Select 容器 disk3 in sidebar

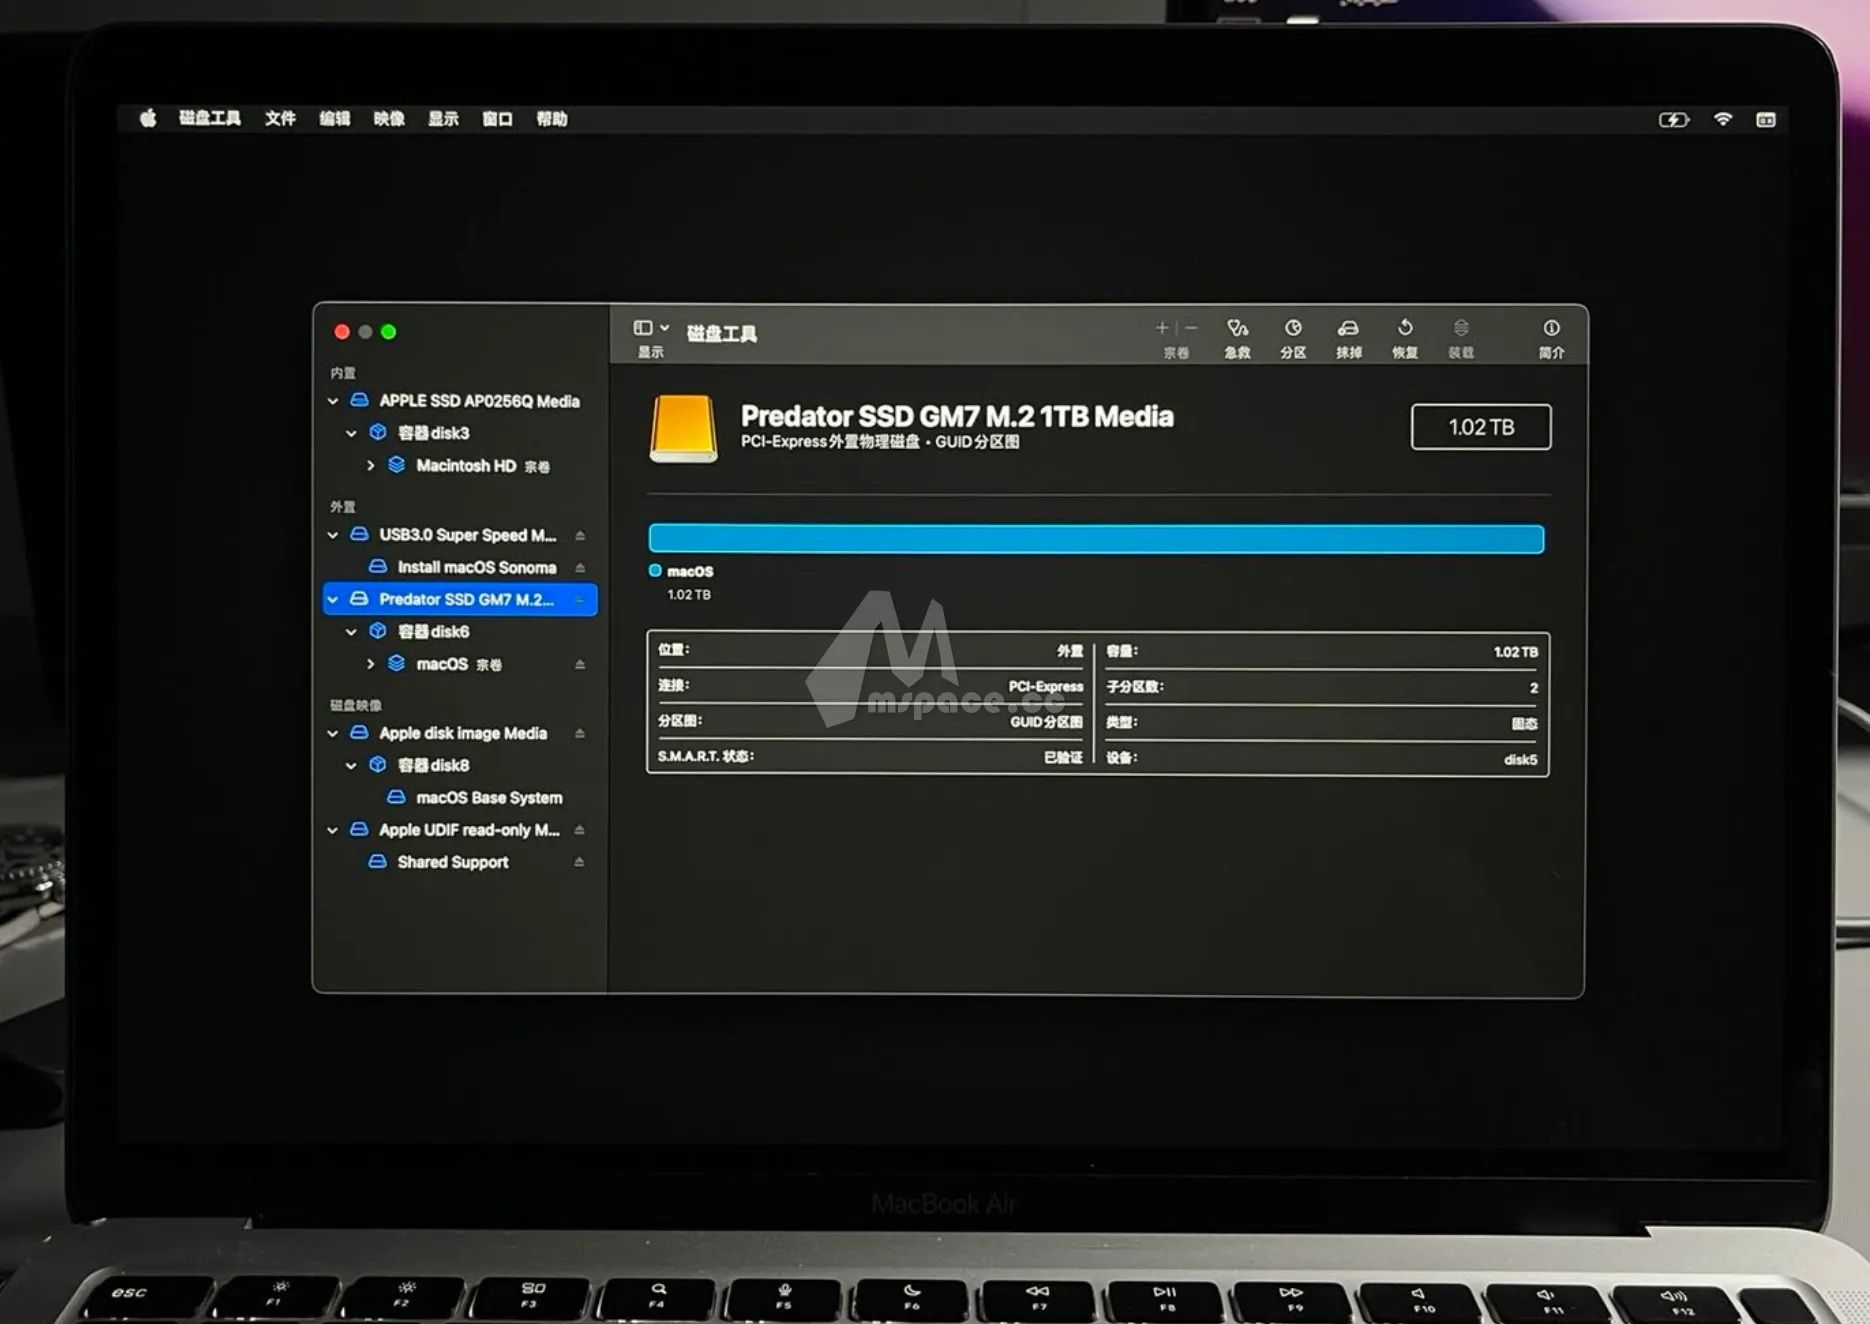point(433,433)
